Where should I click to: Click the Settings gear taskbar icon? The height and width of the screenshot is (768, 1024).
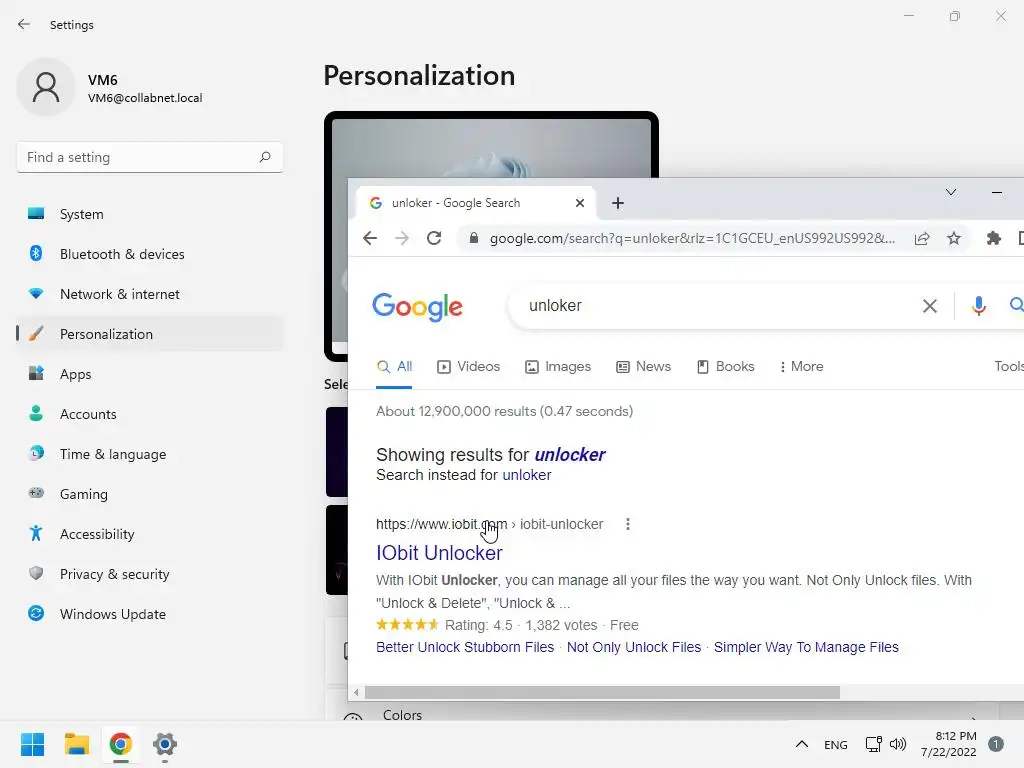pyautogui.click(x=165, y=744)
